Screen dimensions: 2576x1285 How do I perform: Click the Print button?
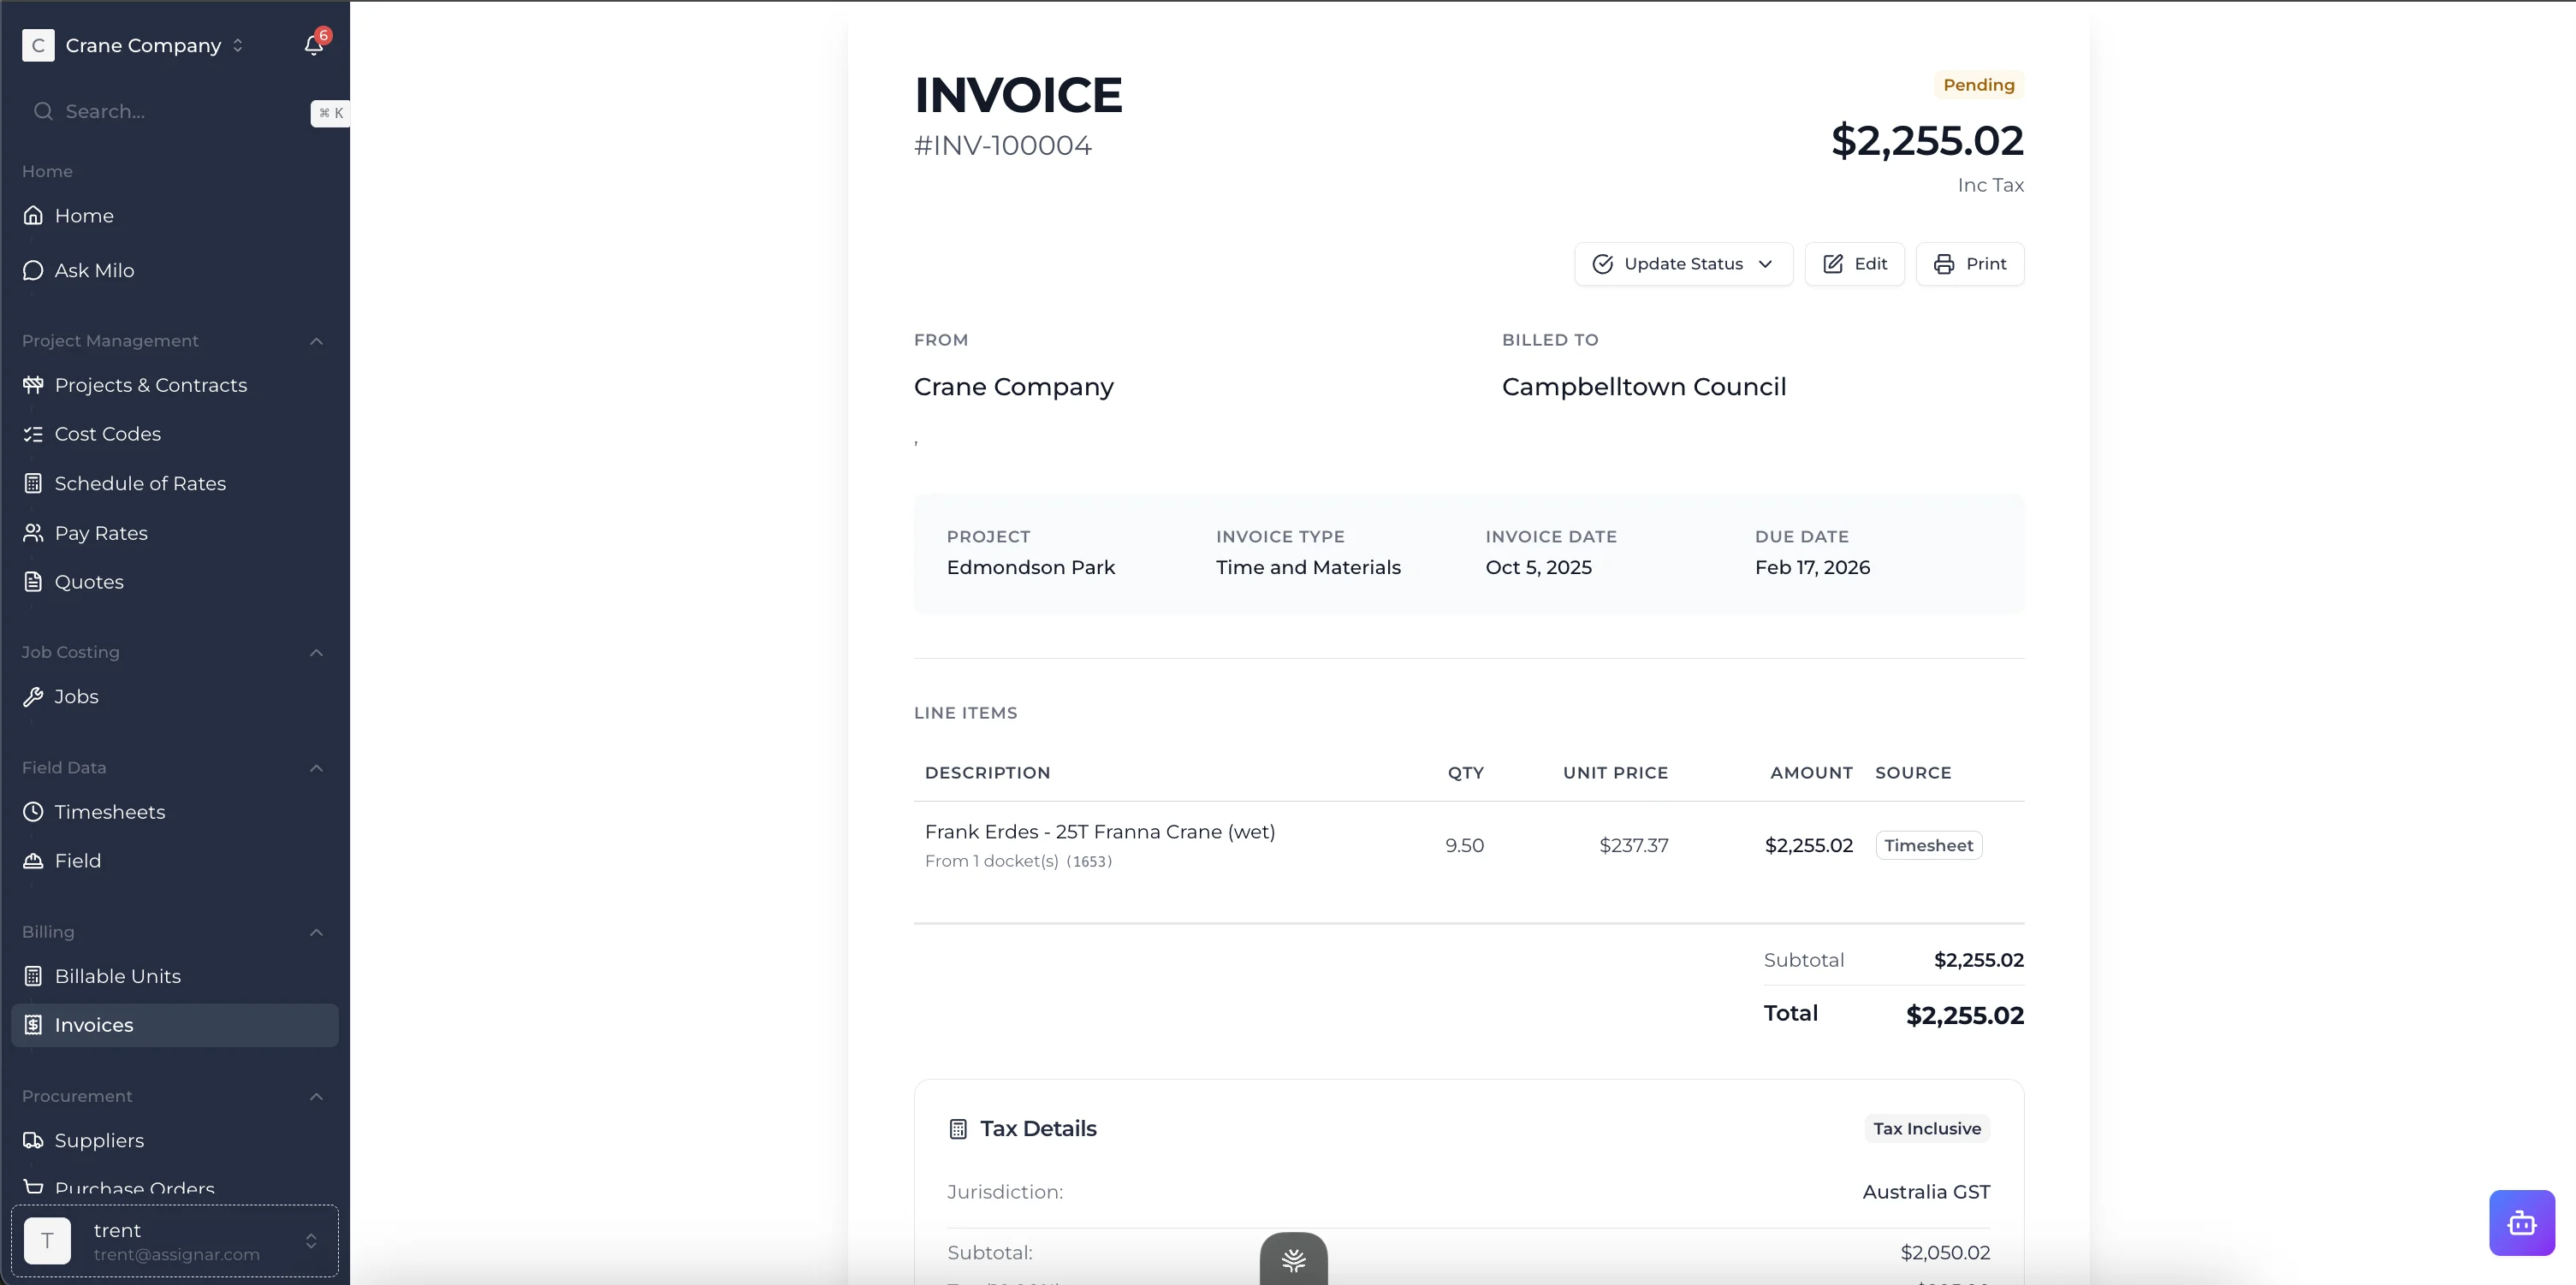click(x=1969, y=264)
